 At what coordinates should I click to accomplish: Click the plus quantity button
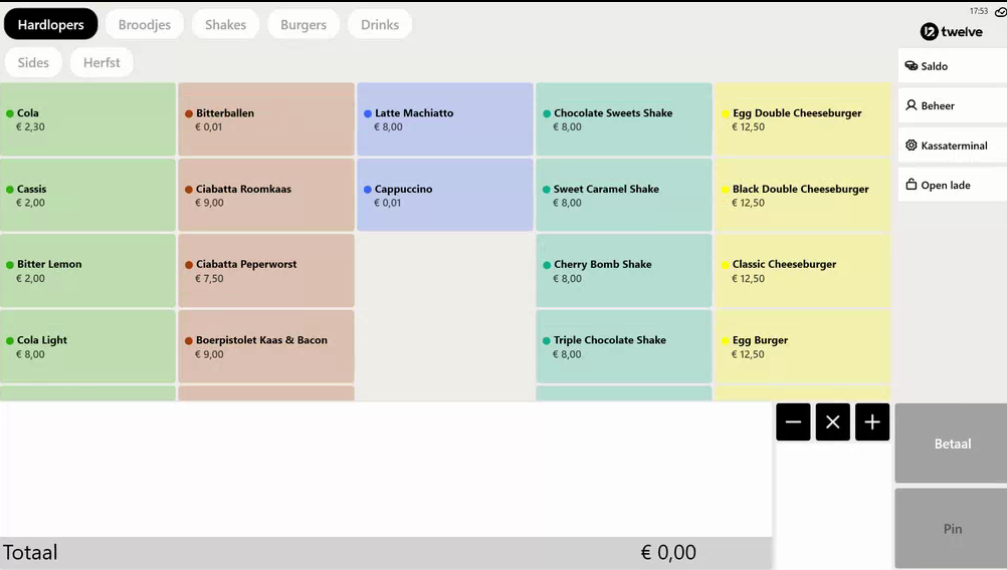[x=872, y=422]
